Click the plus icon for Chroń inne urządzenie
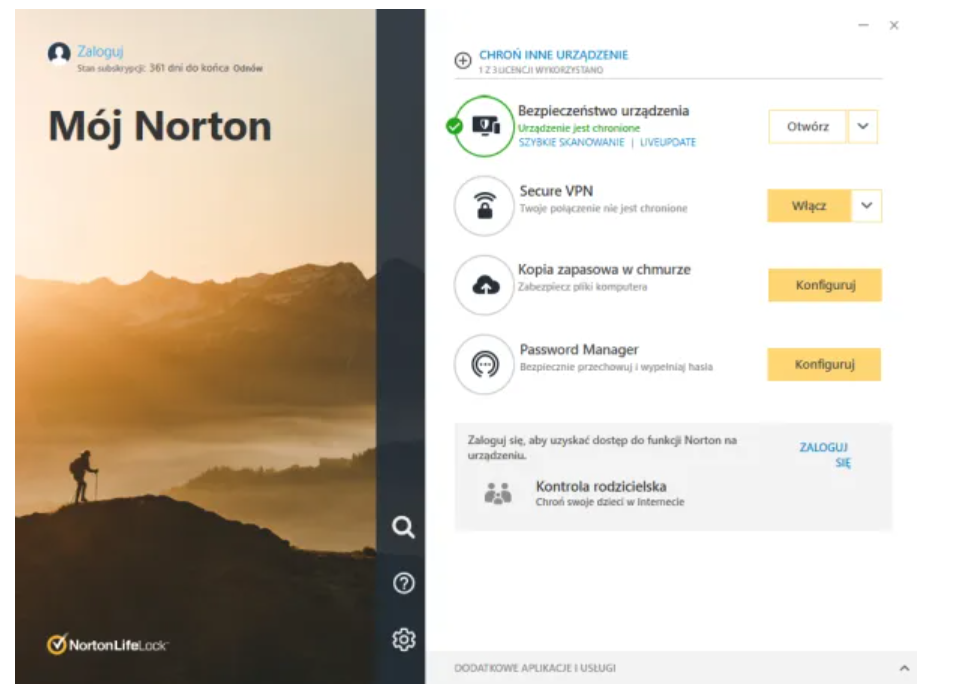Viewport: 975px width, 689px height. tap(463, 60)
